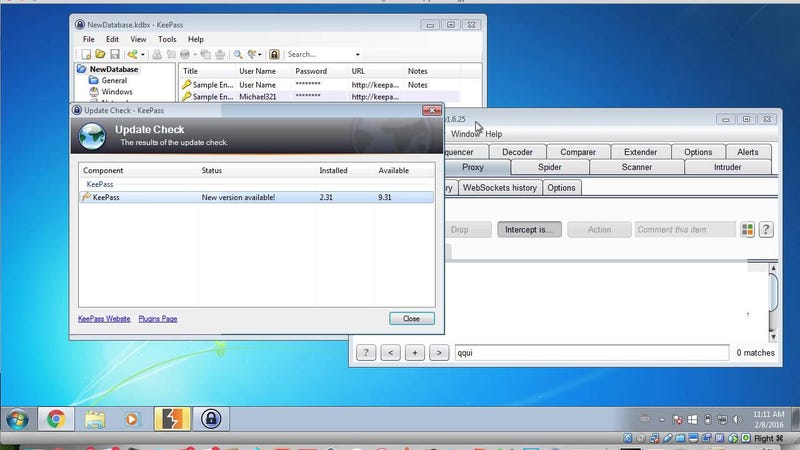The width and height of the screenshot is (800, 450).
Task: Open Windows Explorer from the taskbar
Action: (x=95, y=419)
